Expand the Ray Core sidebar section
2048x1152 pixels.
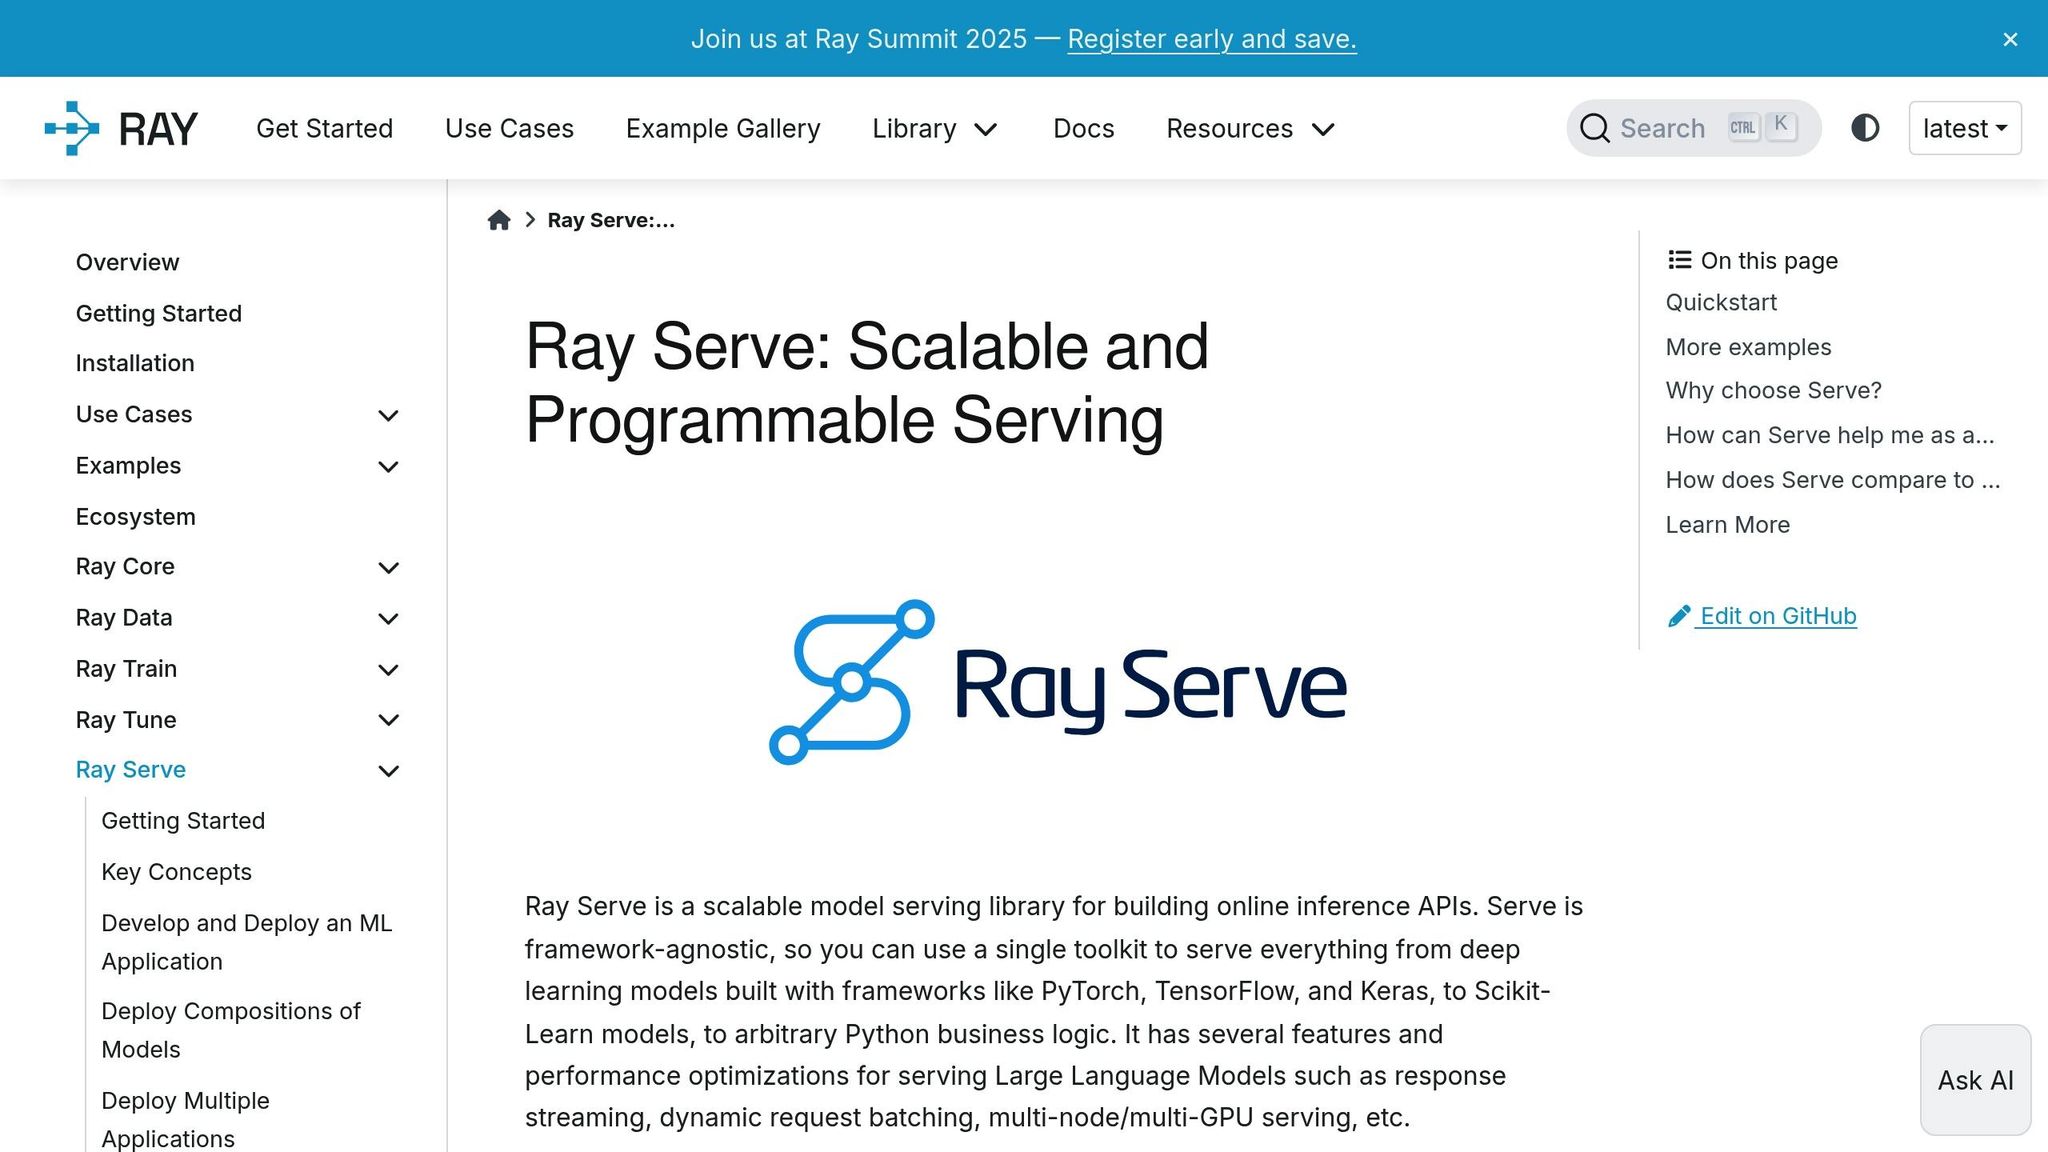pyautogui.click(x=389, y=567)
